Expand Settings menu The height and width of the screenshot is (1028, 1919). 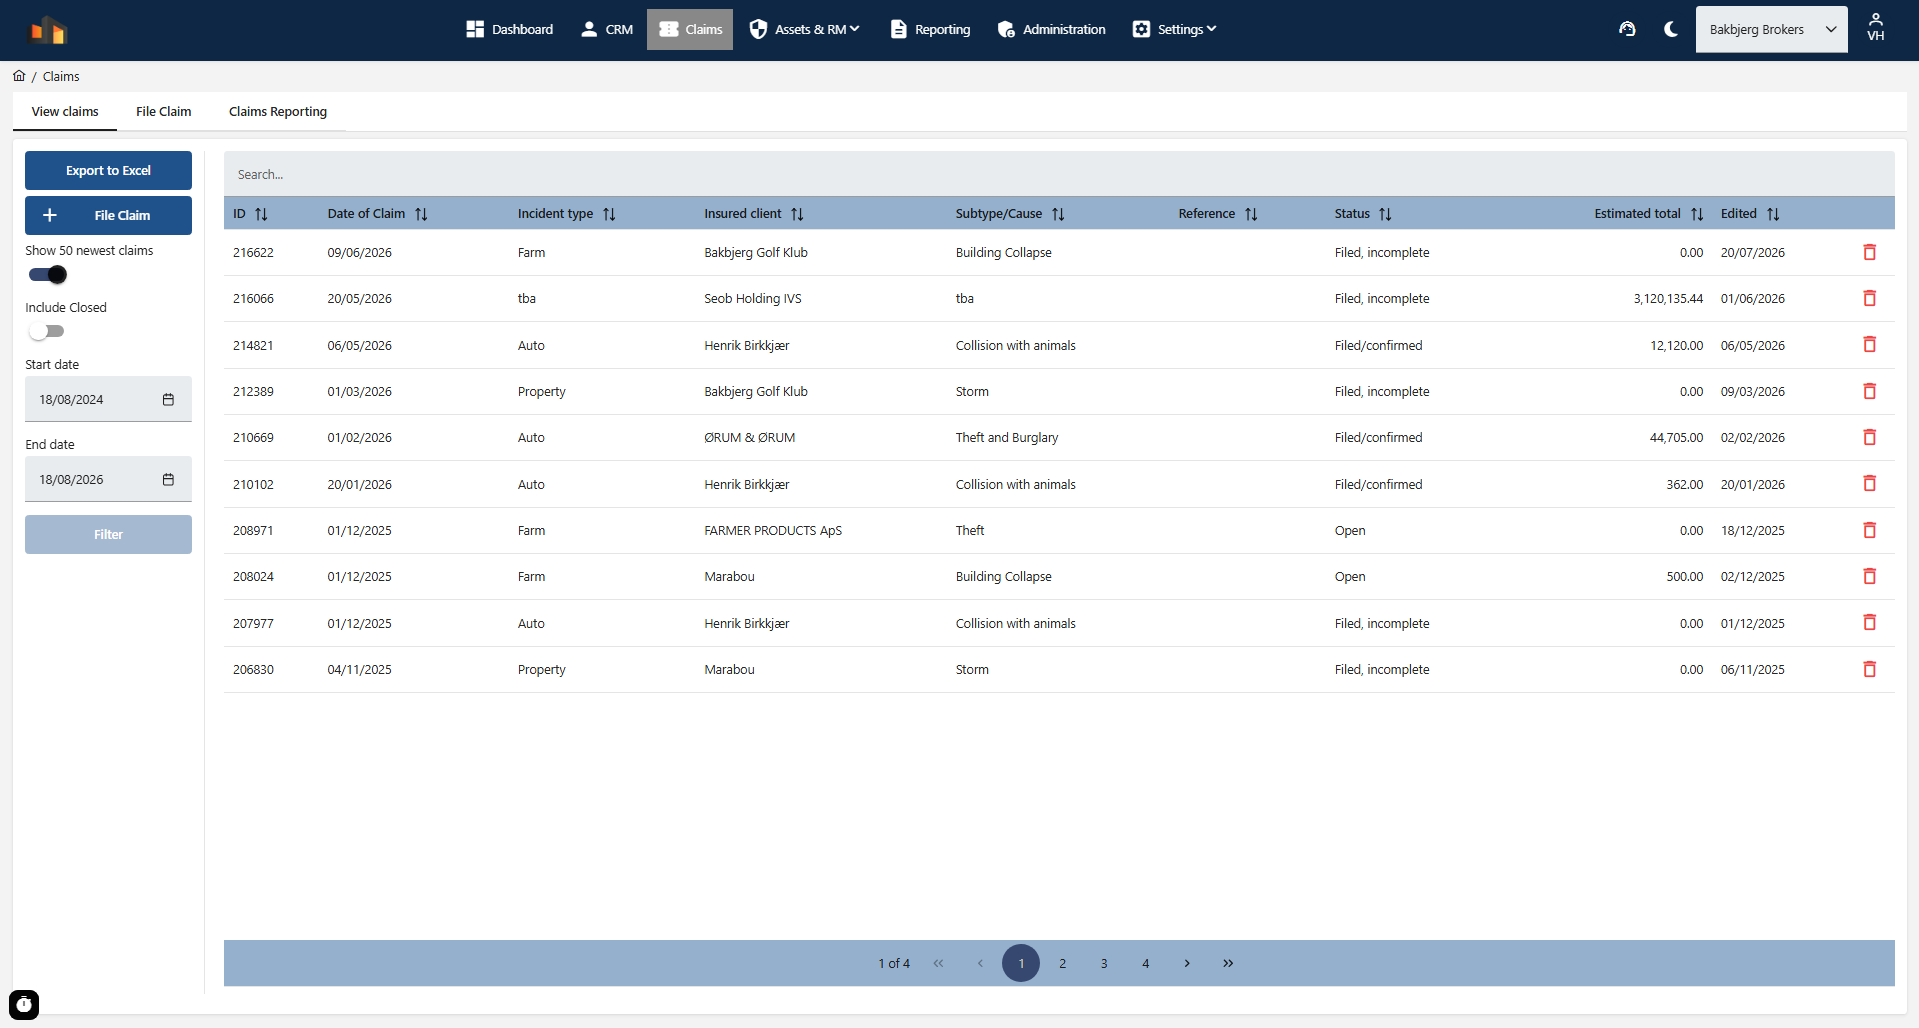[x=1174, y=29]
